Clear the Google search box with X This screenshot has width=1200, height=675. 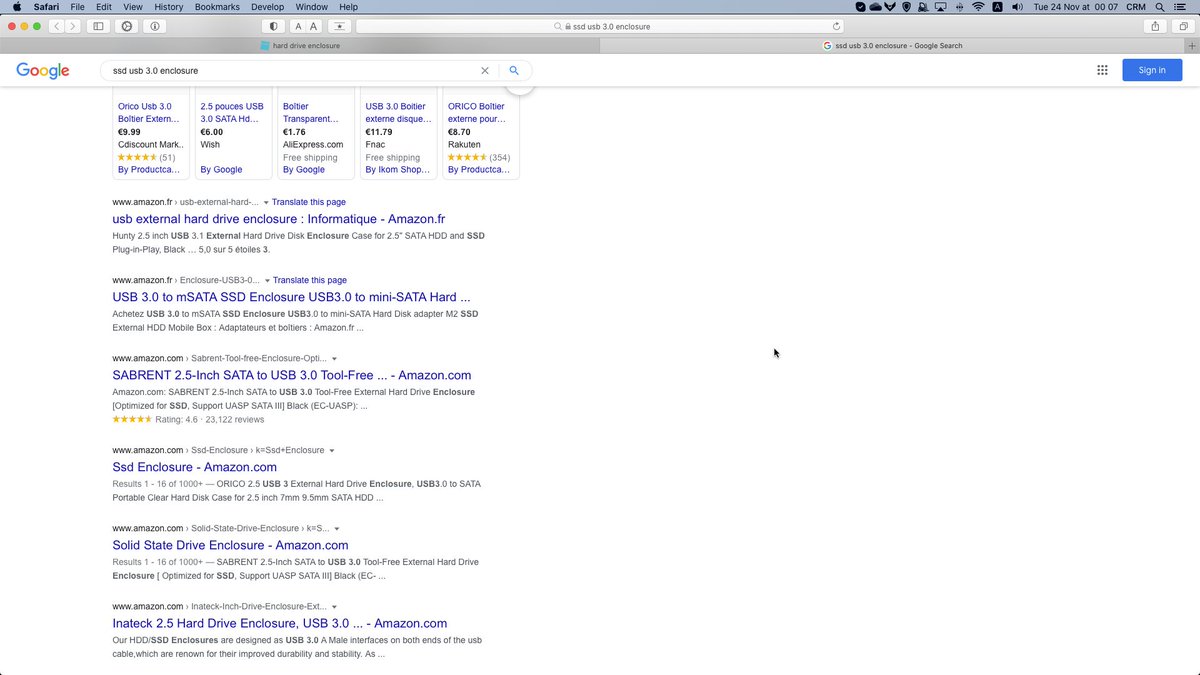[x=485, y=71]
